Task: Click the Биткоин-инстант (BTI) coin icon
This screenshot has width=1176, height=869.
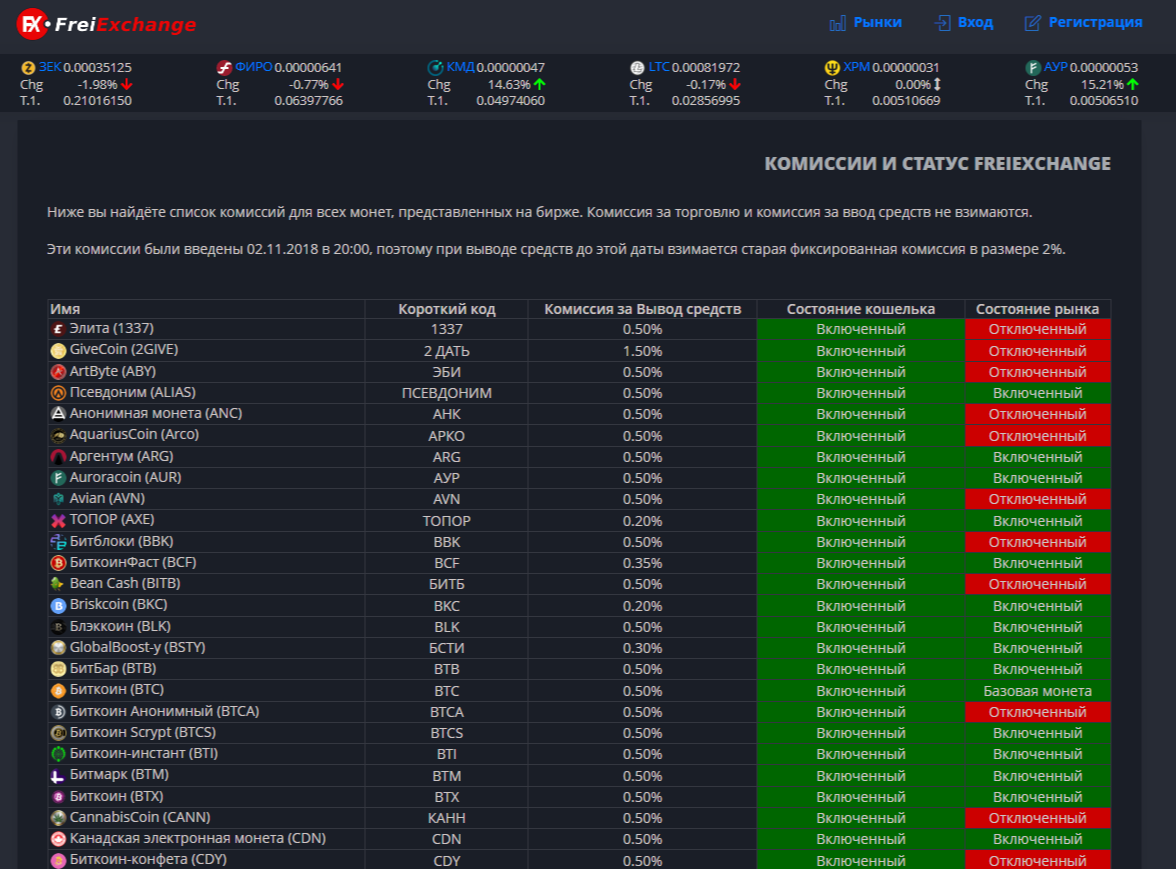Action: [58, 754]
